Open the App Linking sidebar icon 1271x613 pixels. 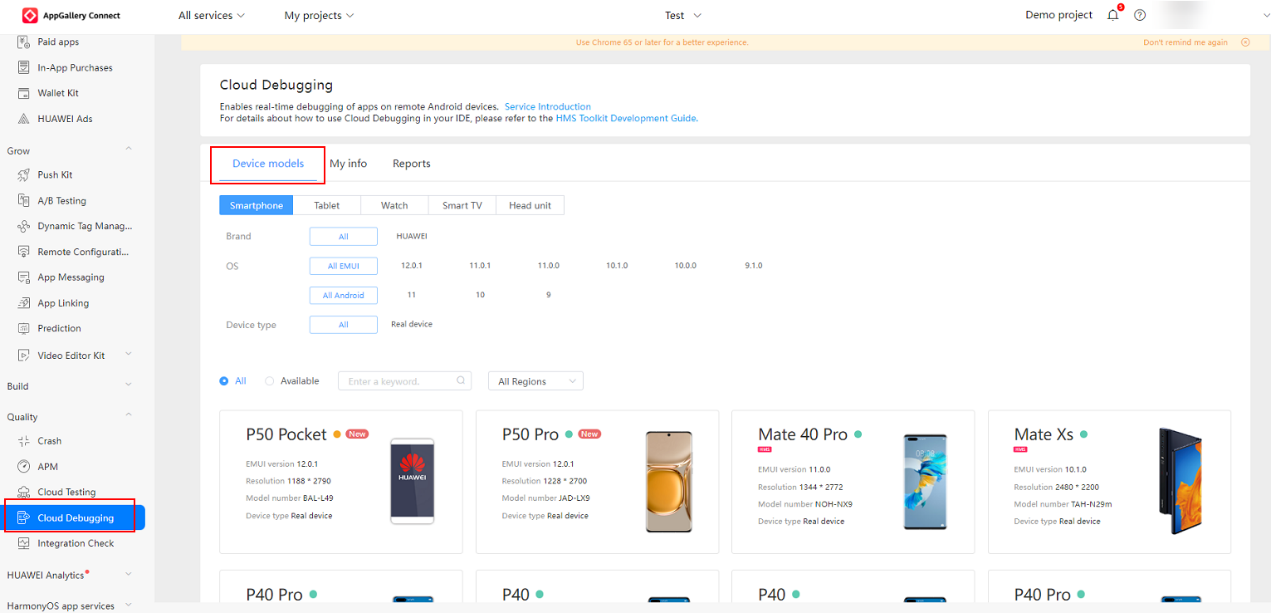tap(24, 303)
